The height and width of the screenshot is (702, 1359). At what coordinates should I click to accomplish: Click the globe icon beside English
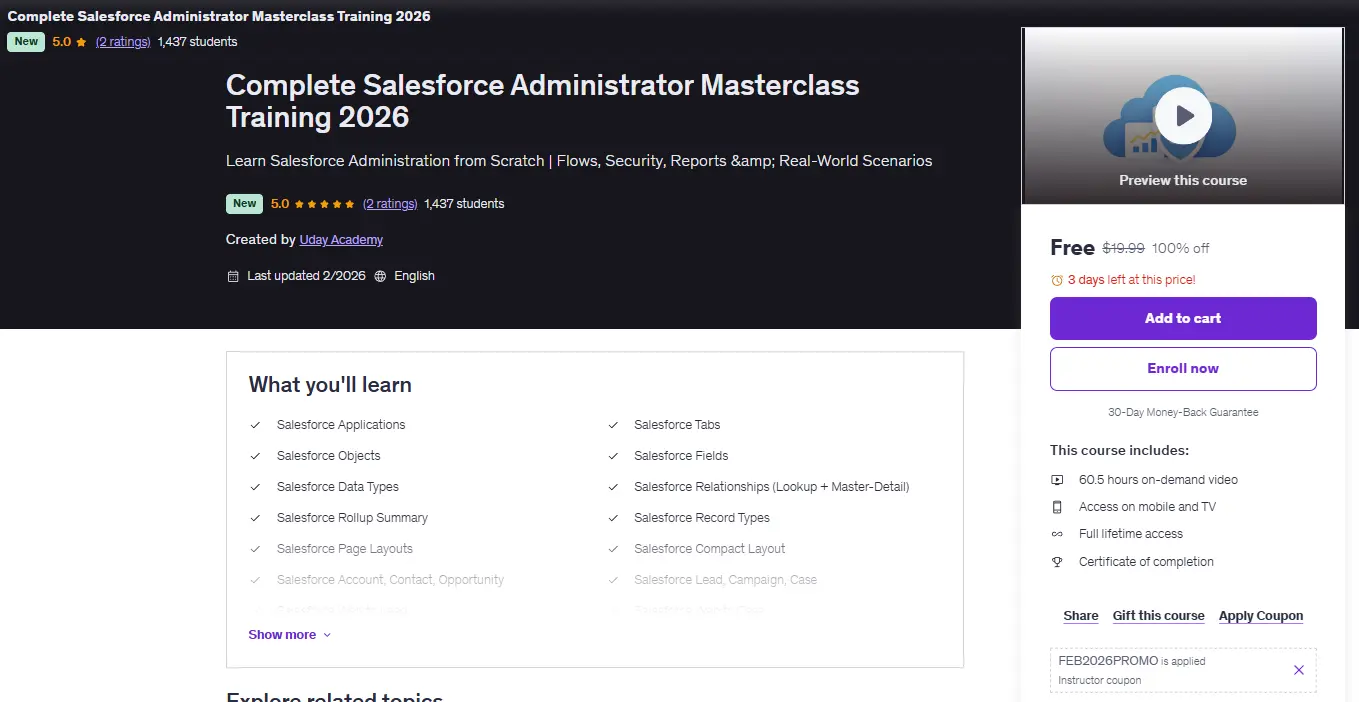[x=380, y=276]
